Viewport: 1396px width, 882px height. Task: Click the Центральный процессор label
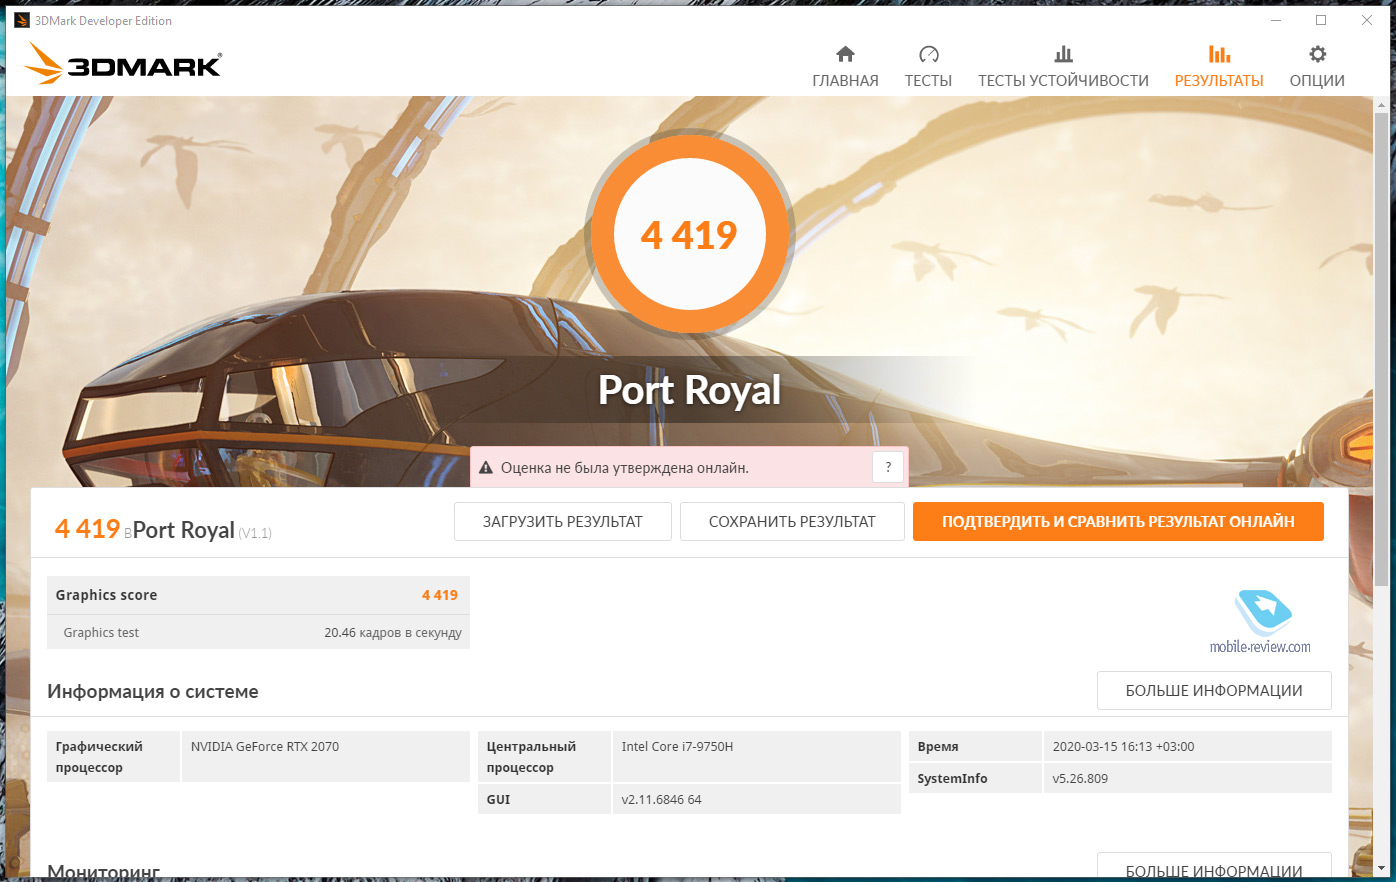531,757
